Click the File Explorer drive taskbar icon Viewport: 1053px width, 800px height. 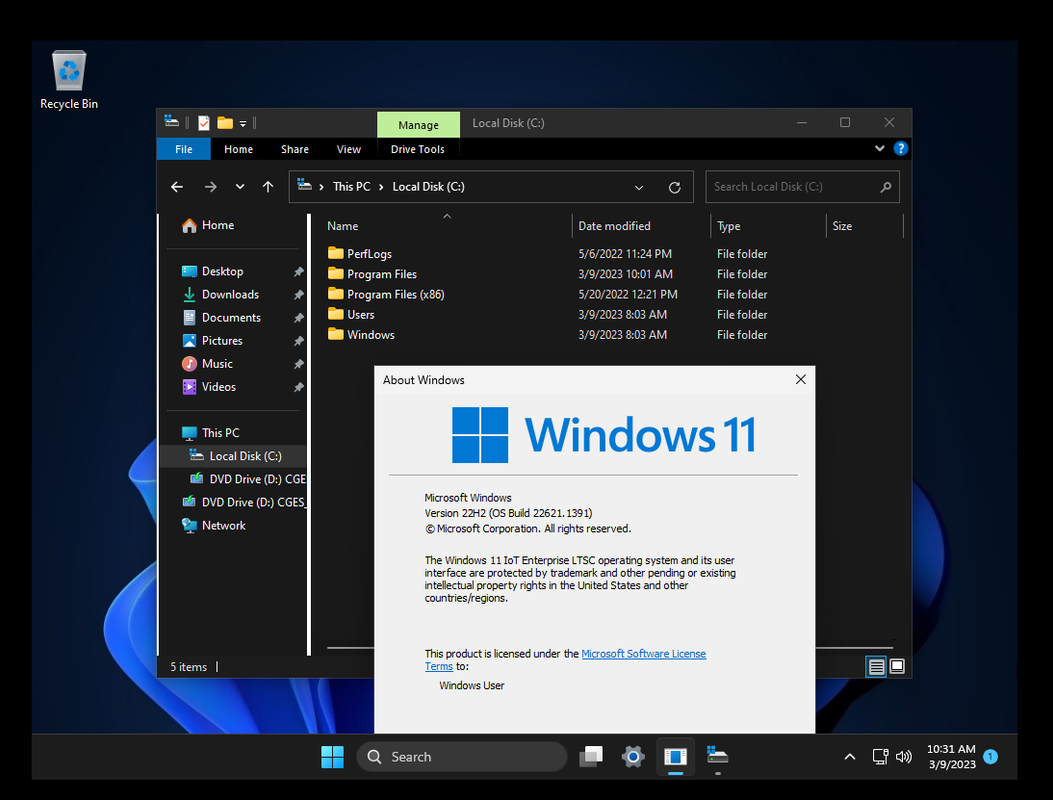pos(717,757)
